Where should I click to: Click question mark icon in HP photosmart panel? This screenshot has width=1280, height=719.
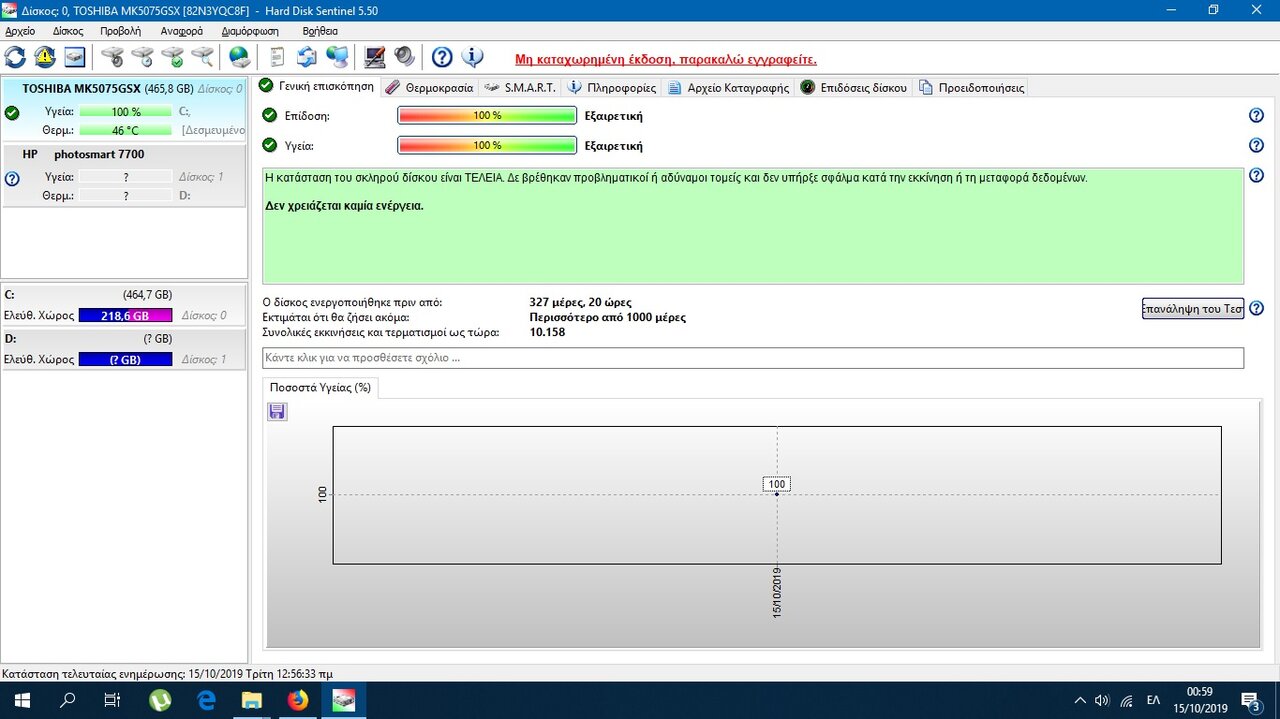pos(12,179)
